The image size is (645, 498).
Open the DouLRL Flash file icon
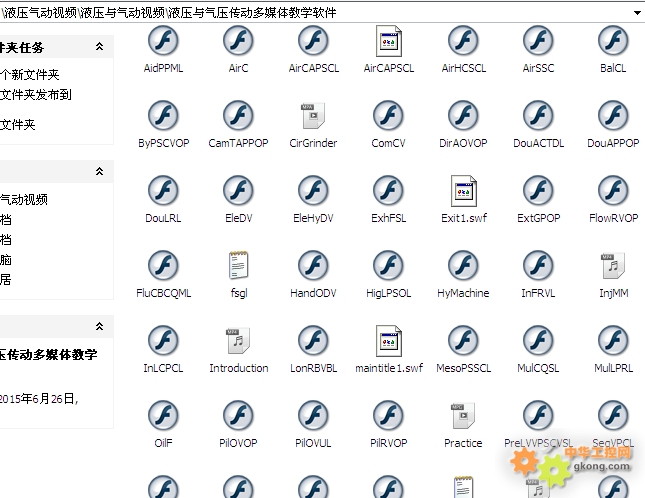tap(163, 190)
